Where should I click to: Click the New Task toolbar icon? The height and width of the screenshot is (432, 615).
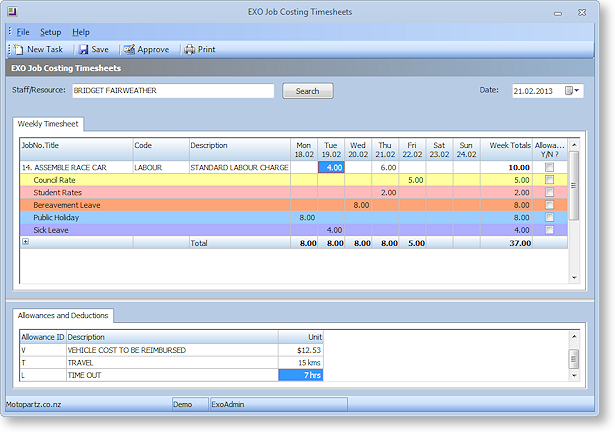click(x=19, y=49)
